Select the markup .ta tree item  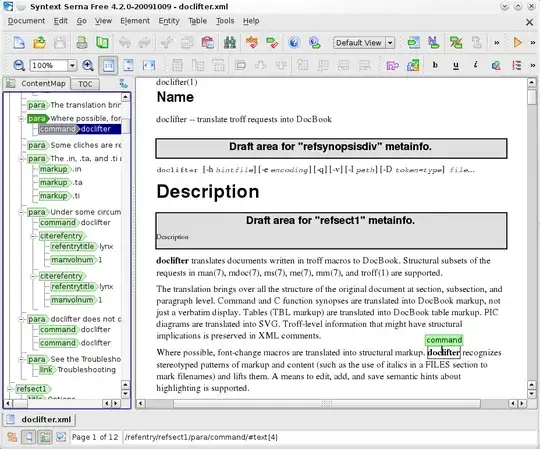61,182
